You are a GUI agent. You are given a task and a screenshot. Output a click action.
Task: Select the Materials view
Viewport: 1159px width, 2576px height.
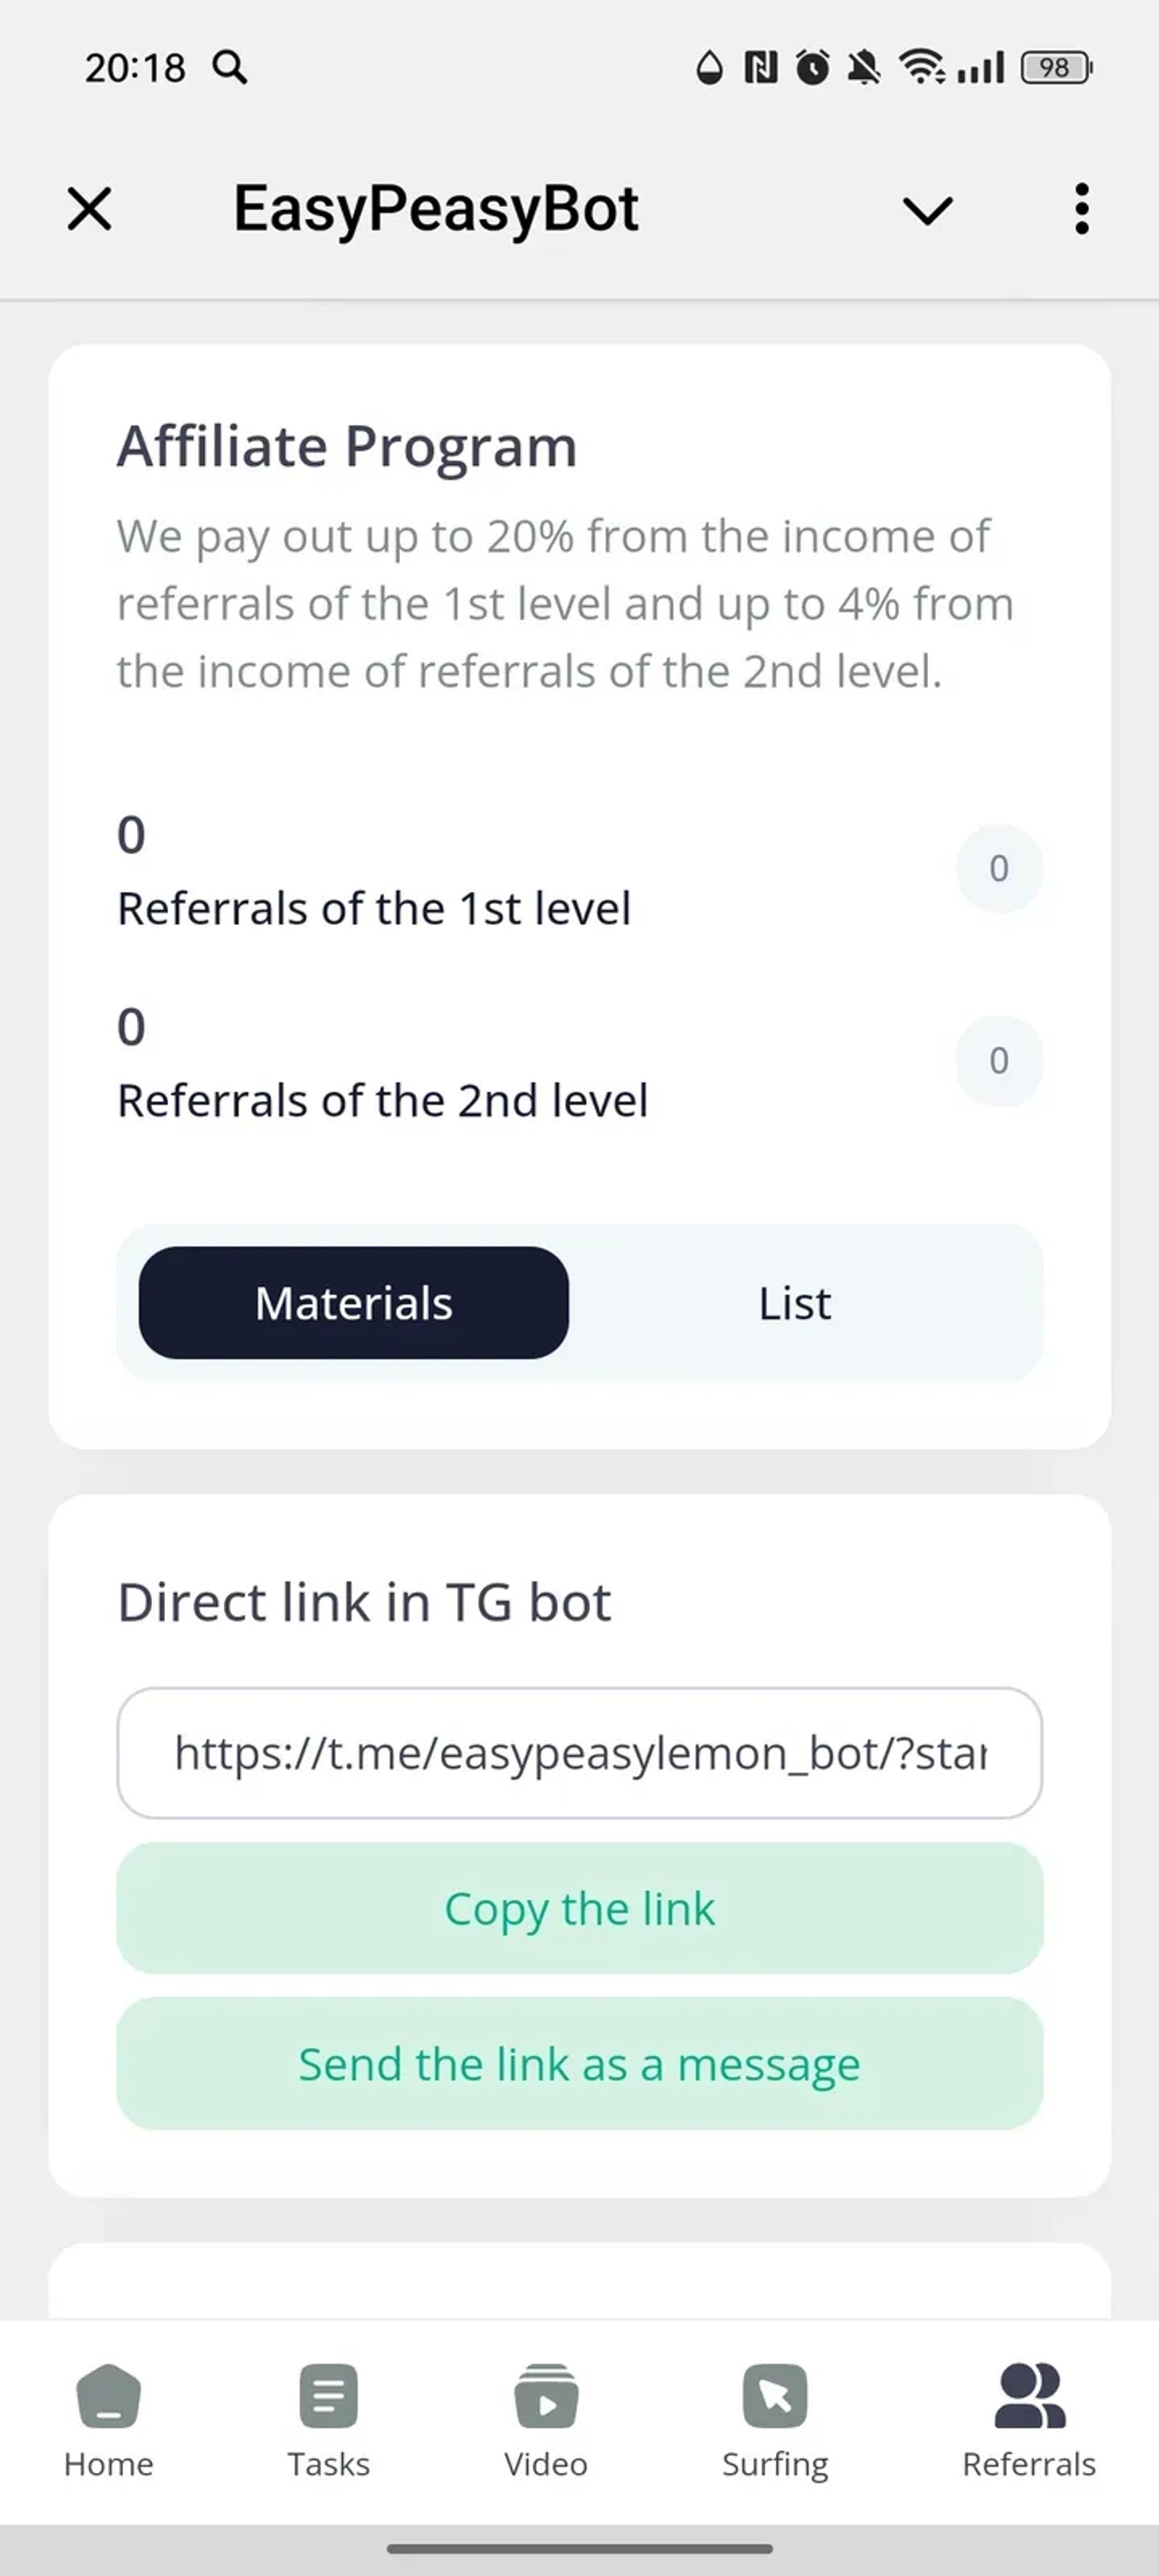(352, 1302)
